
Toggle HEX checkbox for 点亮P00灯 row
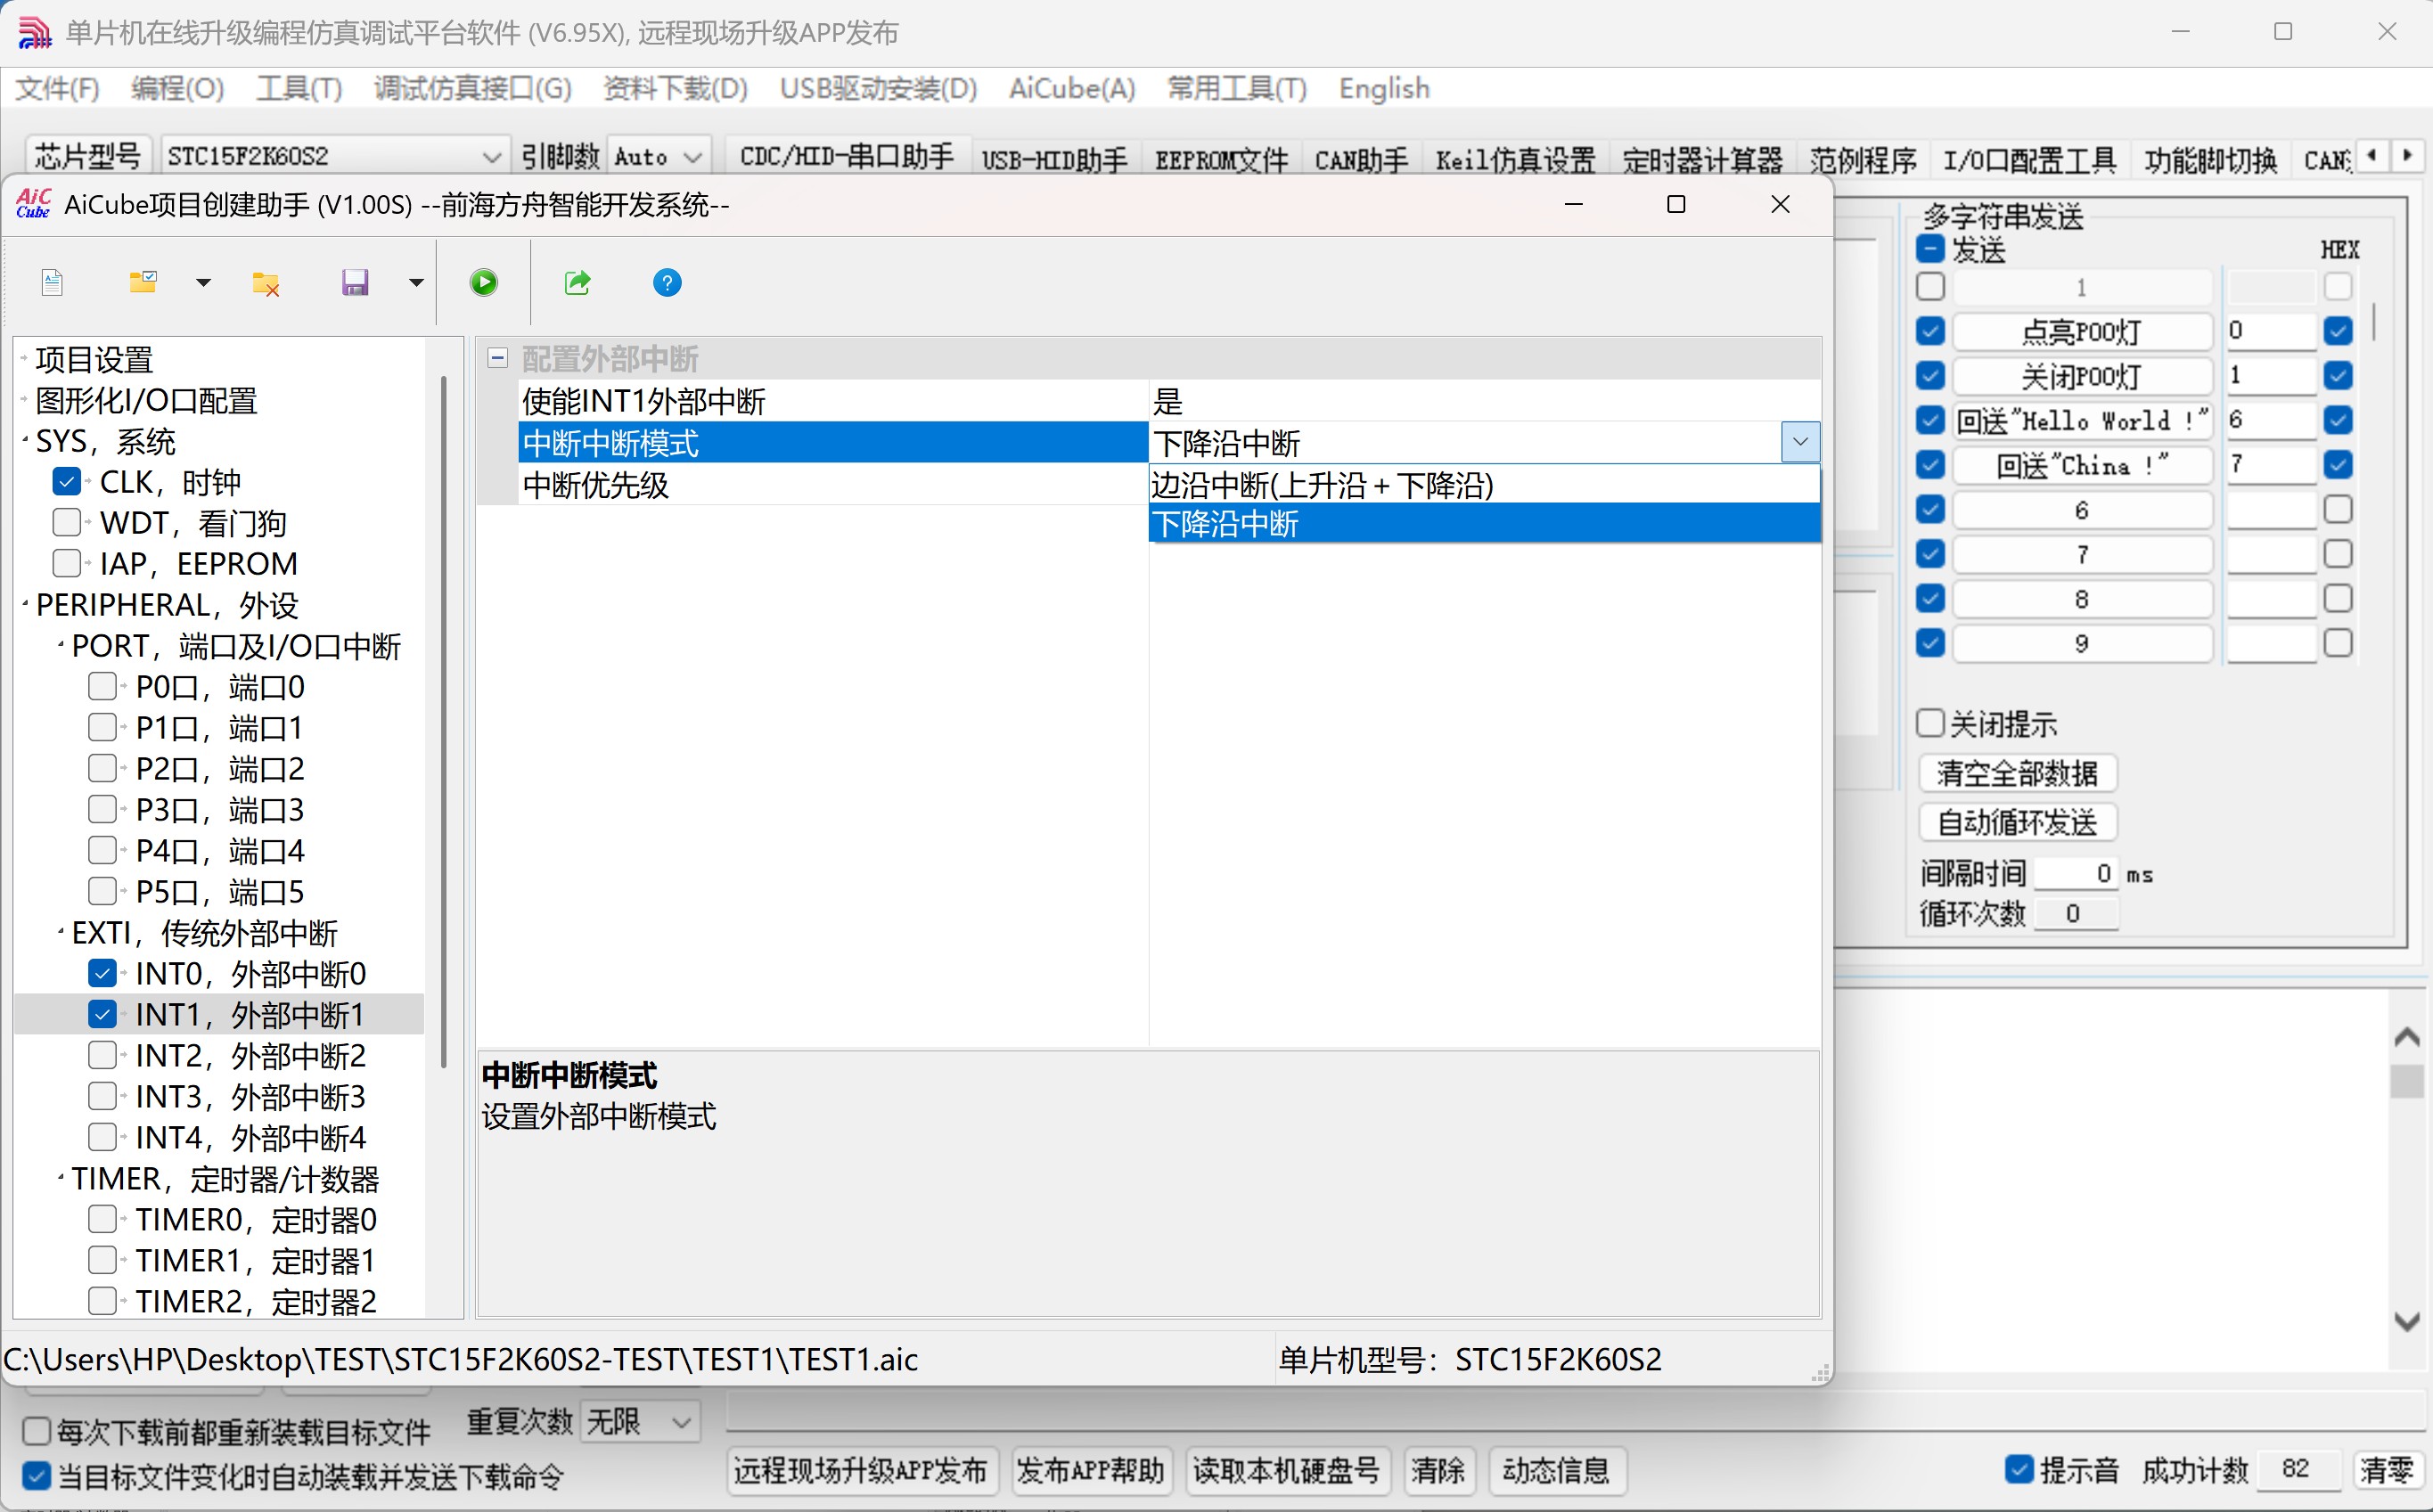2337,331
